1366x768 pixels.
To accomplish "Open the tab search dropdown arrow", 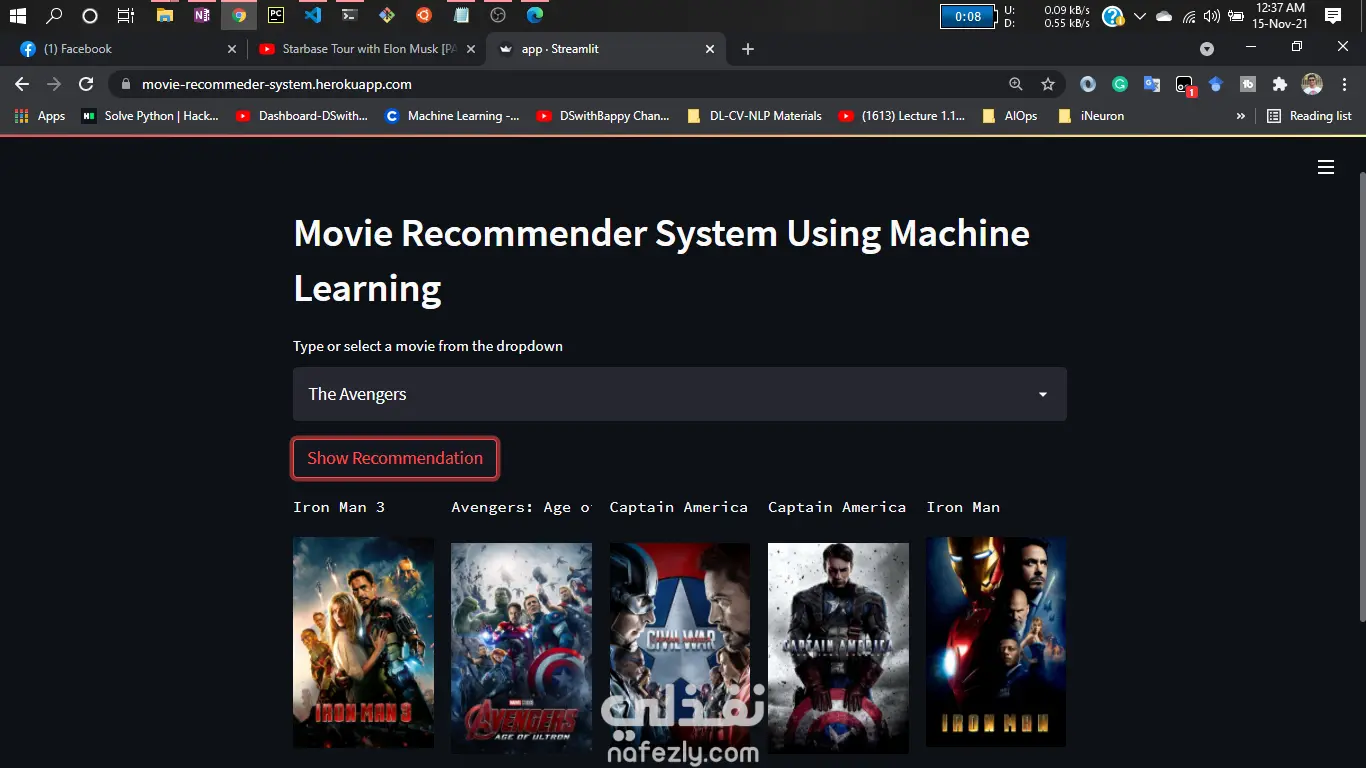I will coord(1207,49).
